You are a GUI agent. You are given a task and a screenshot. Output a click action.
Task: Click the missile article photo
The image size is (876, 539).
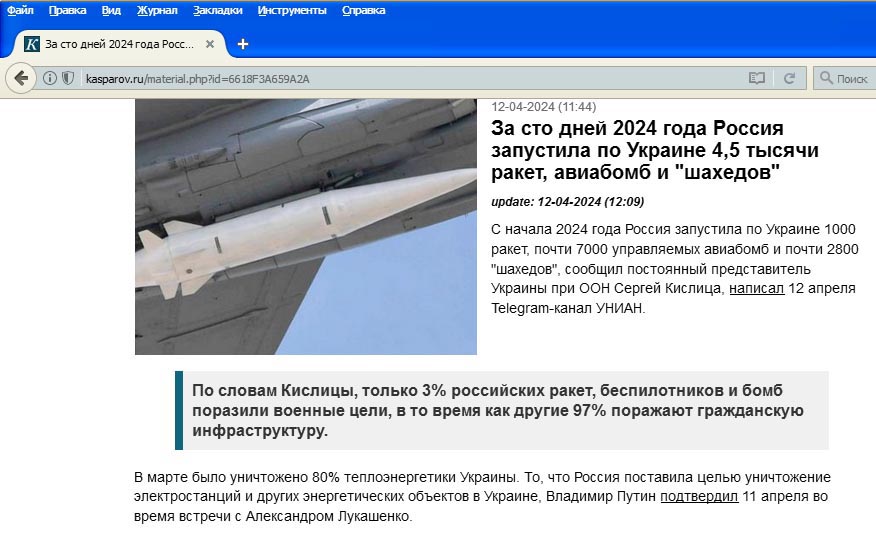coord(306,227)
